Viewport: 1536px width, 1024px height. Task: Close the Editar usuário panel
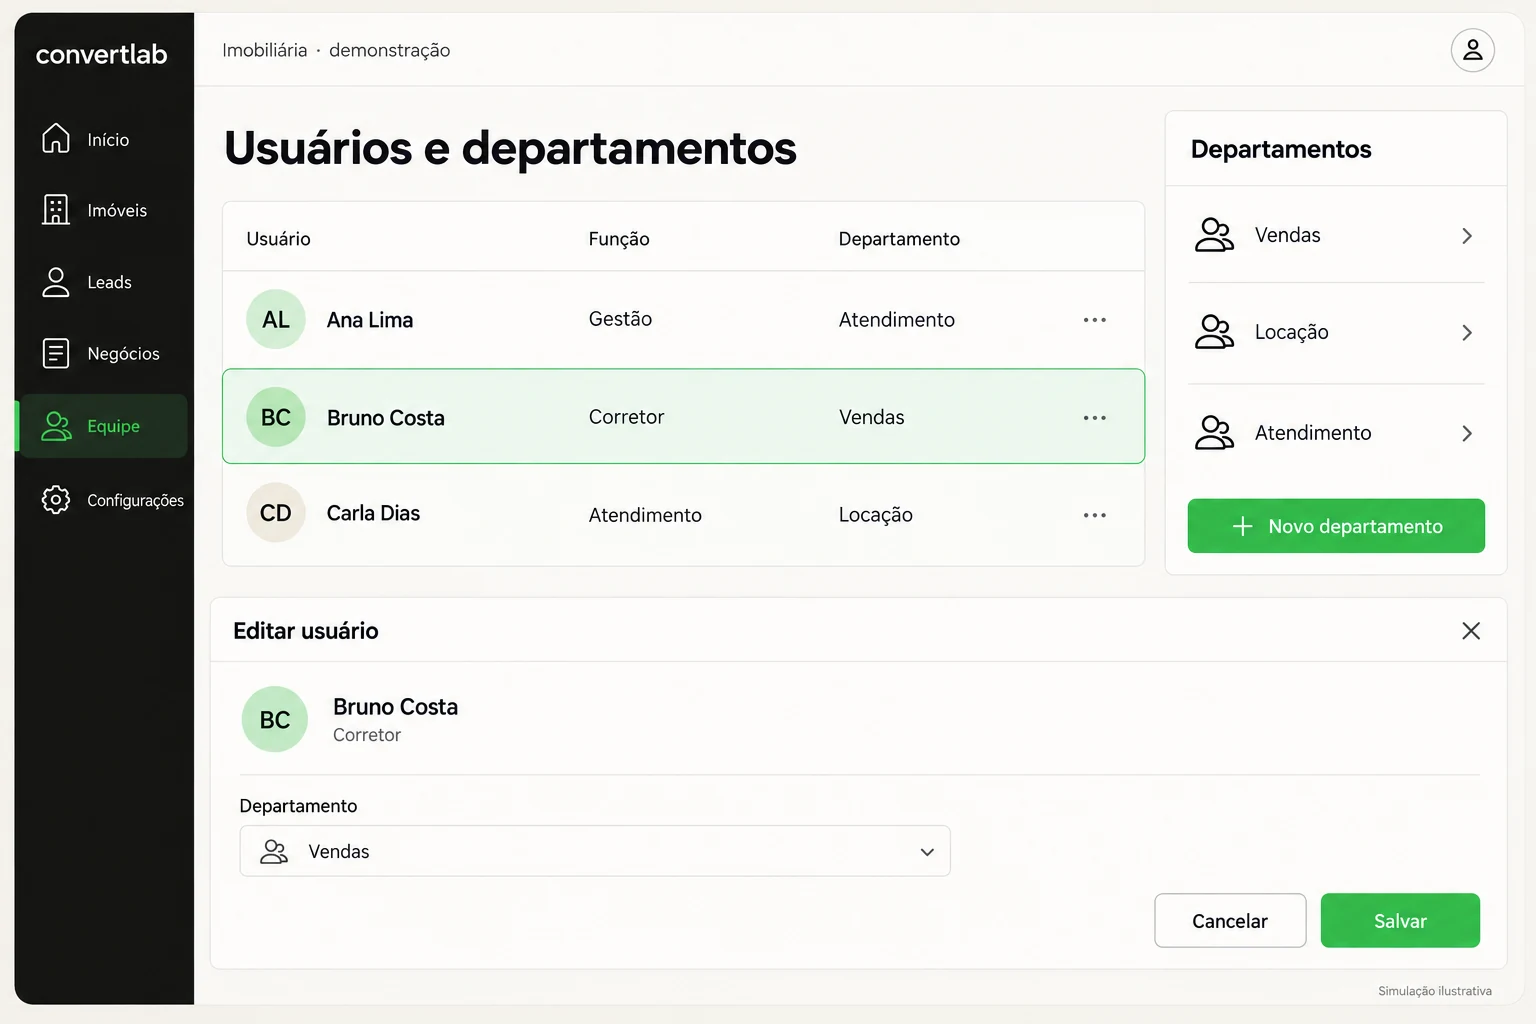[x=1470, y=630]
